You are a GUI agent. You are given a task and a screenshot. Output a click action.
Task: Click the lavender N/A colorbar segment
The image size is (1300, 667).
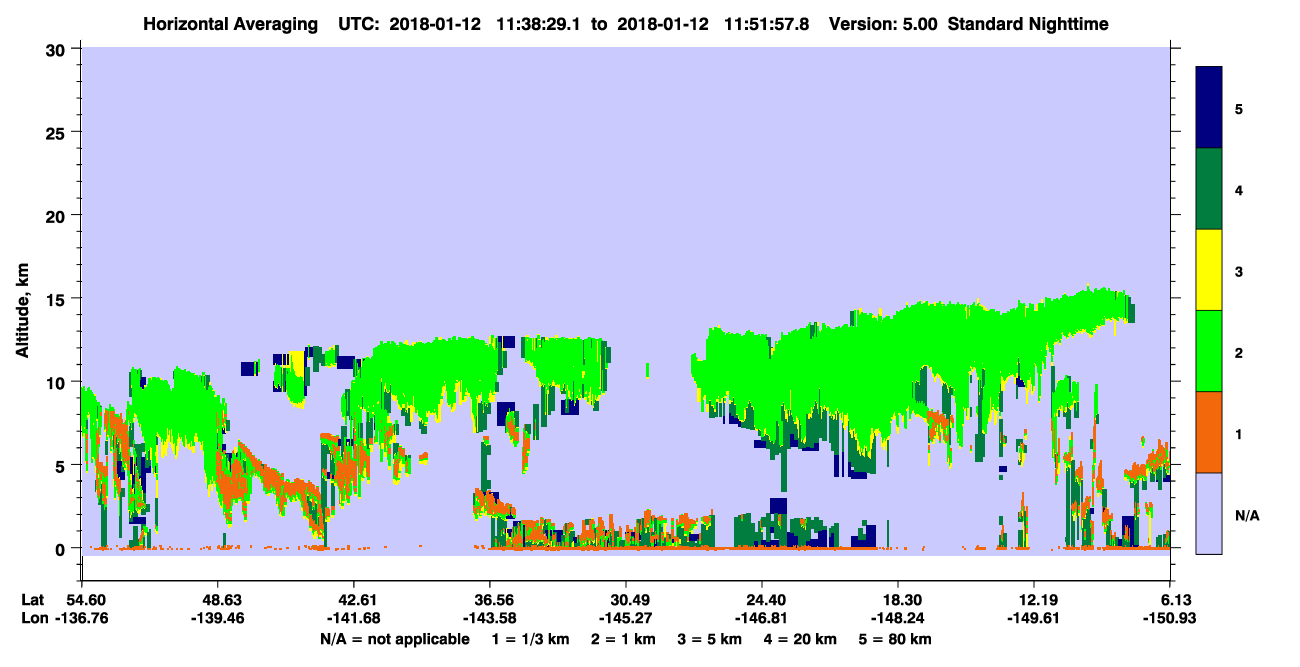click(x=1209, y=513)
